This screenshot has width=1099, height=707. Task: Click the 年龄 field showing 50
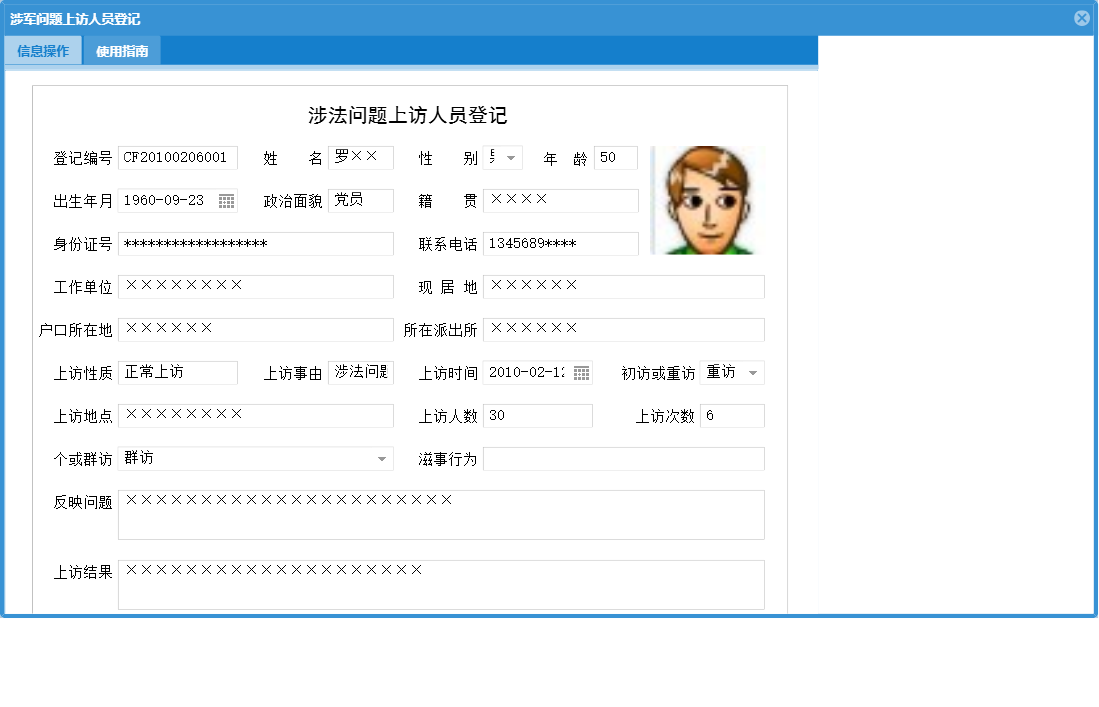click(x=615, y=157)
